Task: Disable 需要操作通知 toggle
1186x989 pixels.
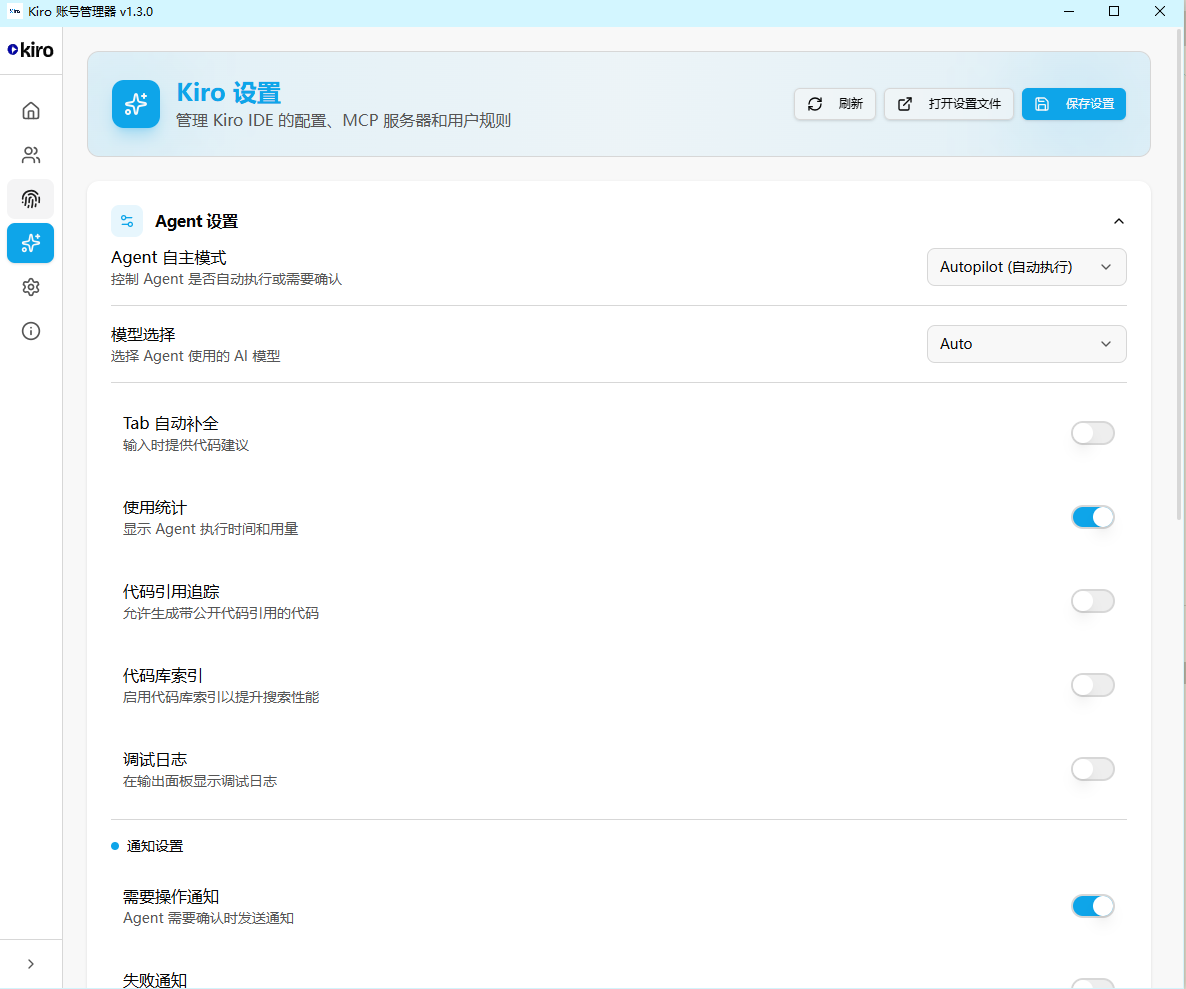Action: (1092, 906)
